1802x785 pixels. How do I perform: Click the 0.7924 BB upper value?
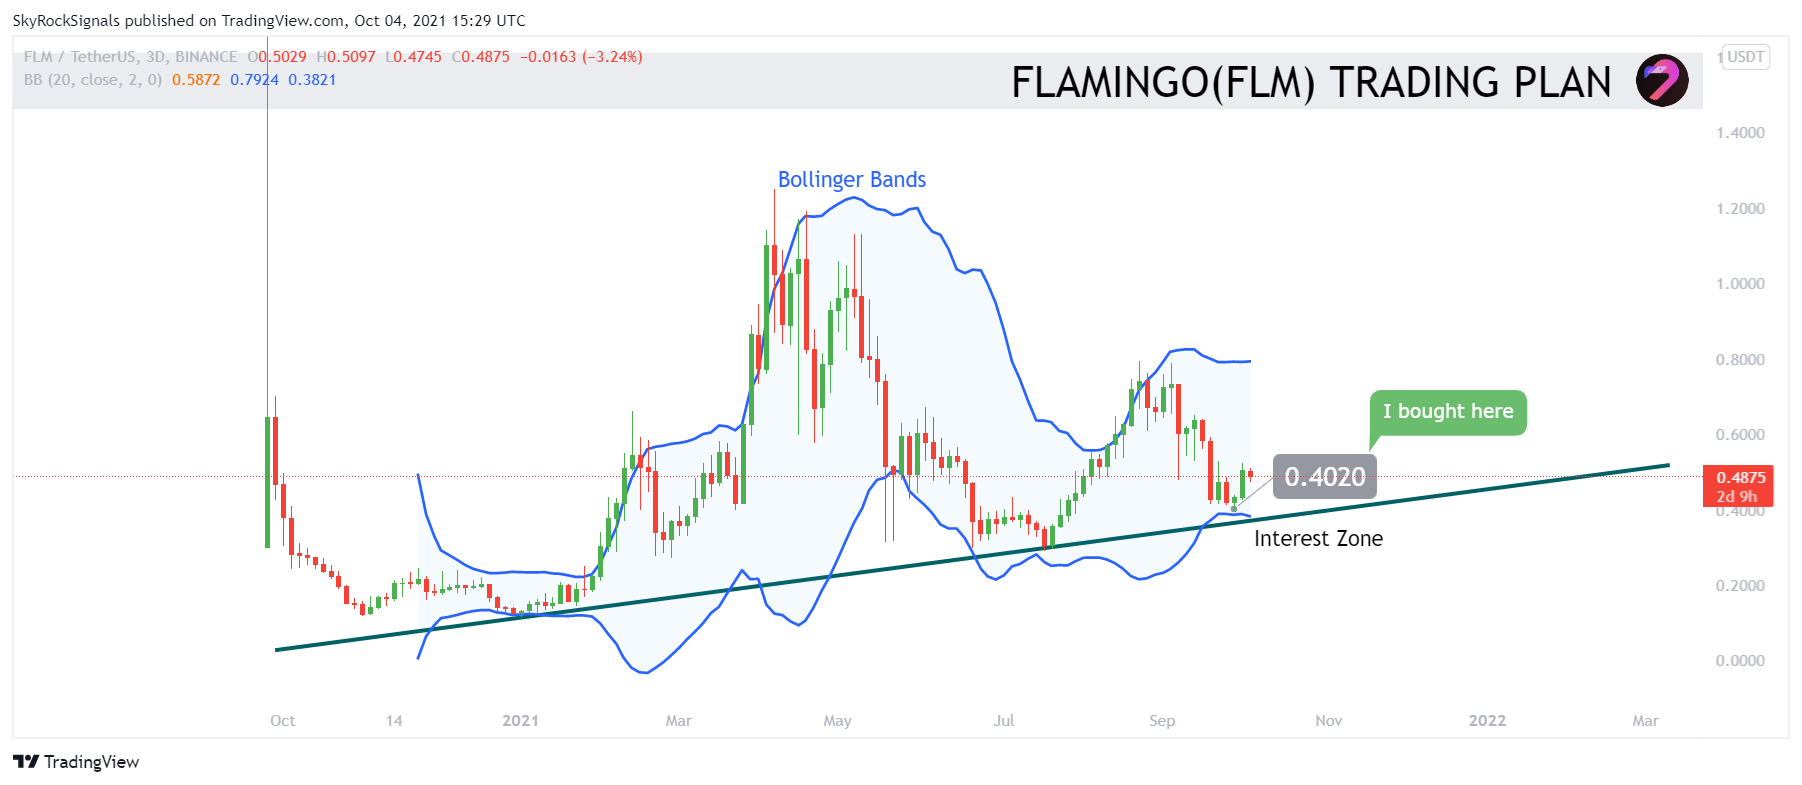click(254, 80)
